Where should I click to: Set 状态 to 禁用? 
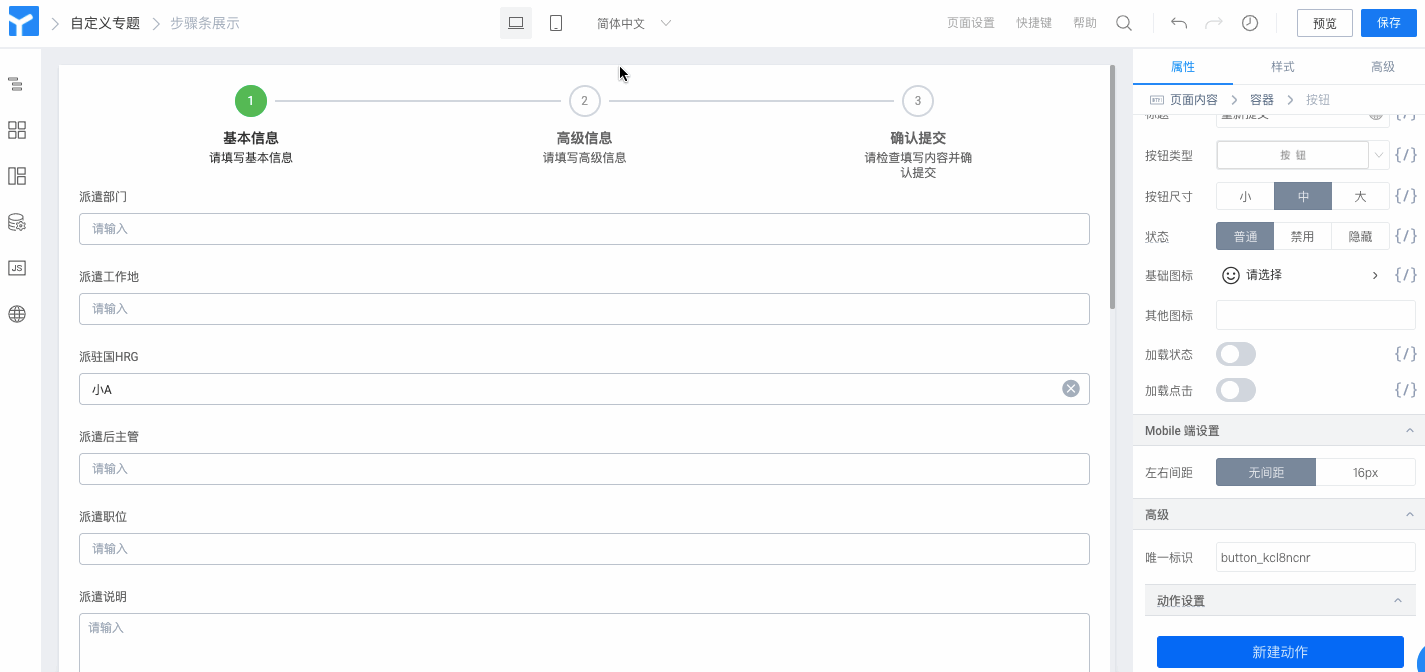pos(1303,236)
